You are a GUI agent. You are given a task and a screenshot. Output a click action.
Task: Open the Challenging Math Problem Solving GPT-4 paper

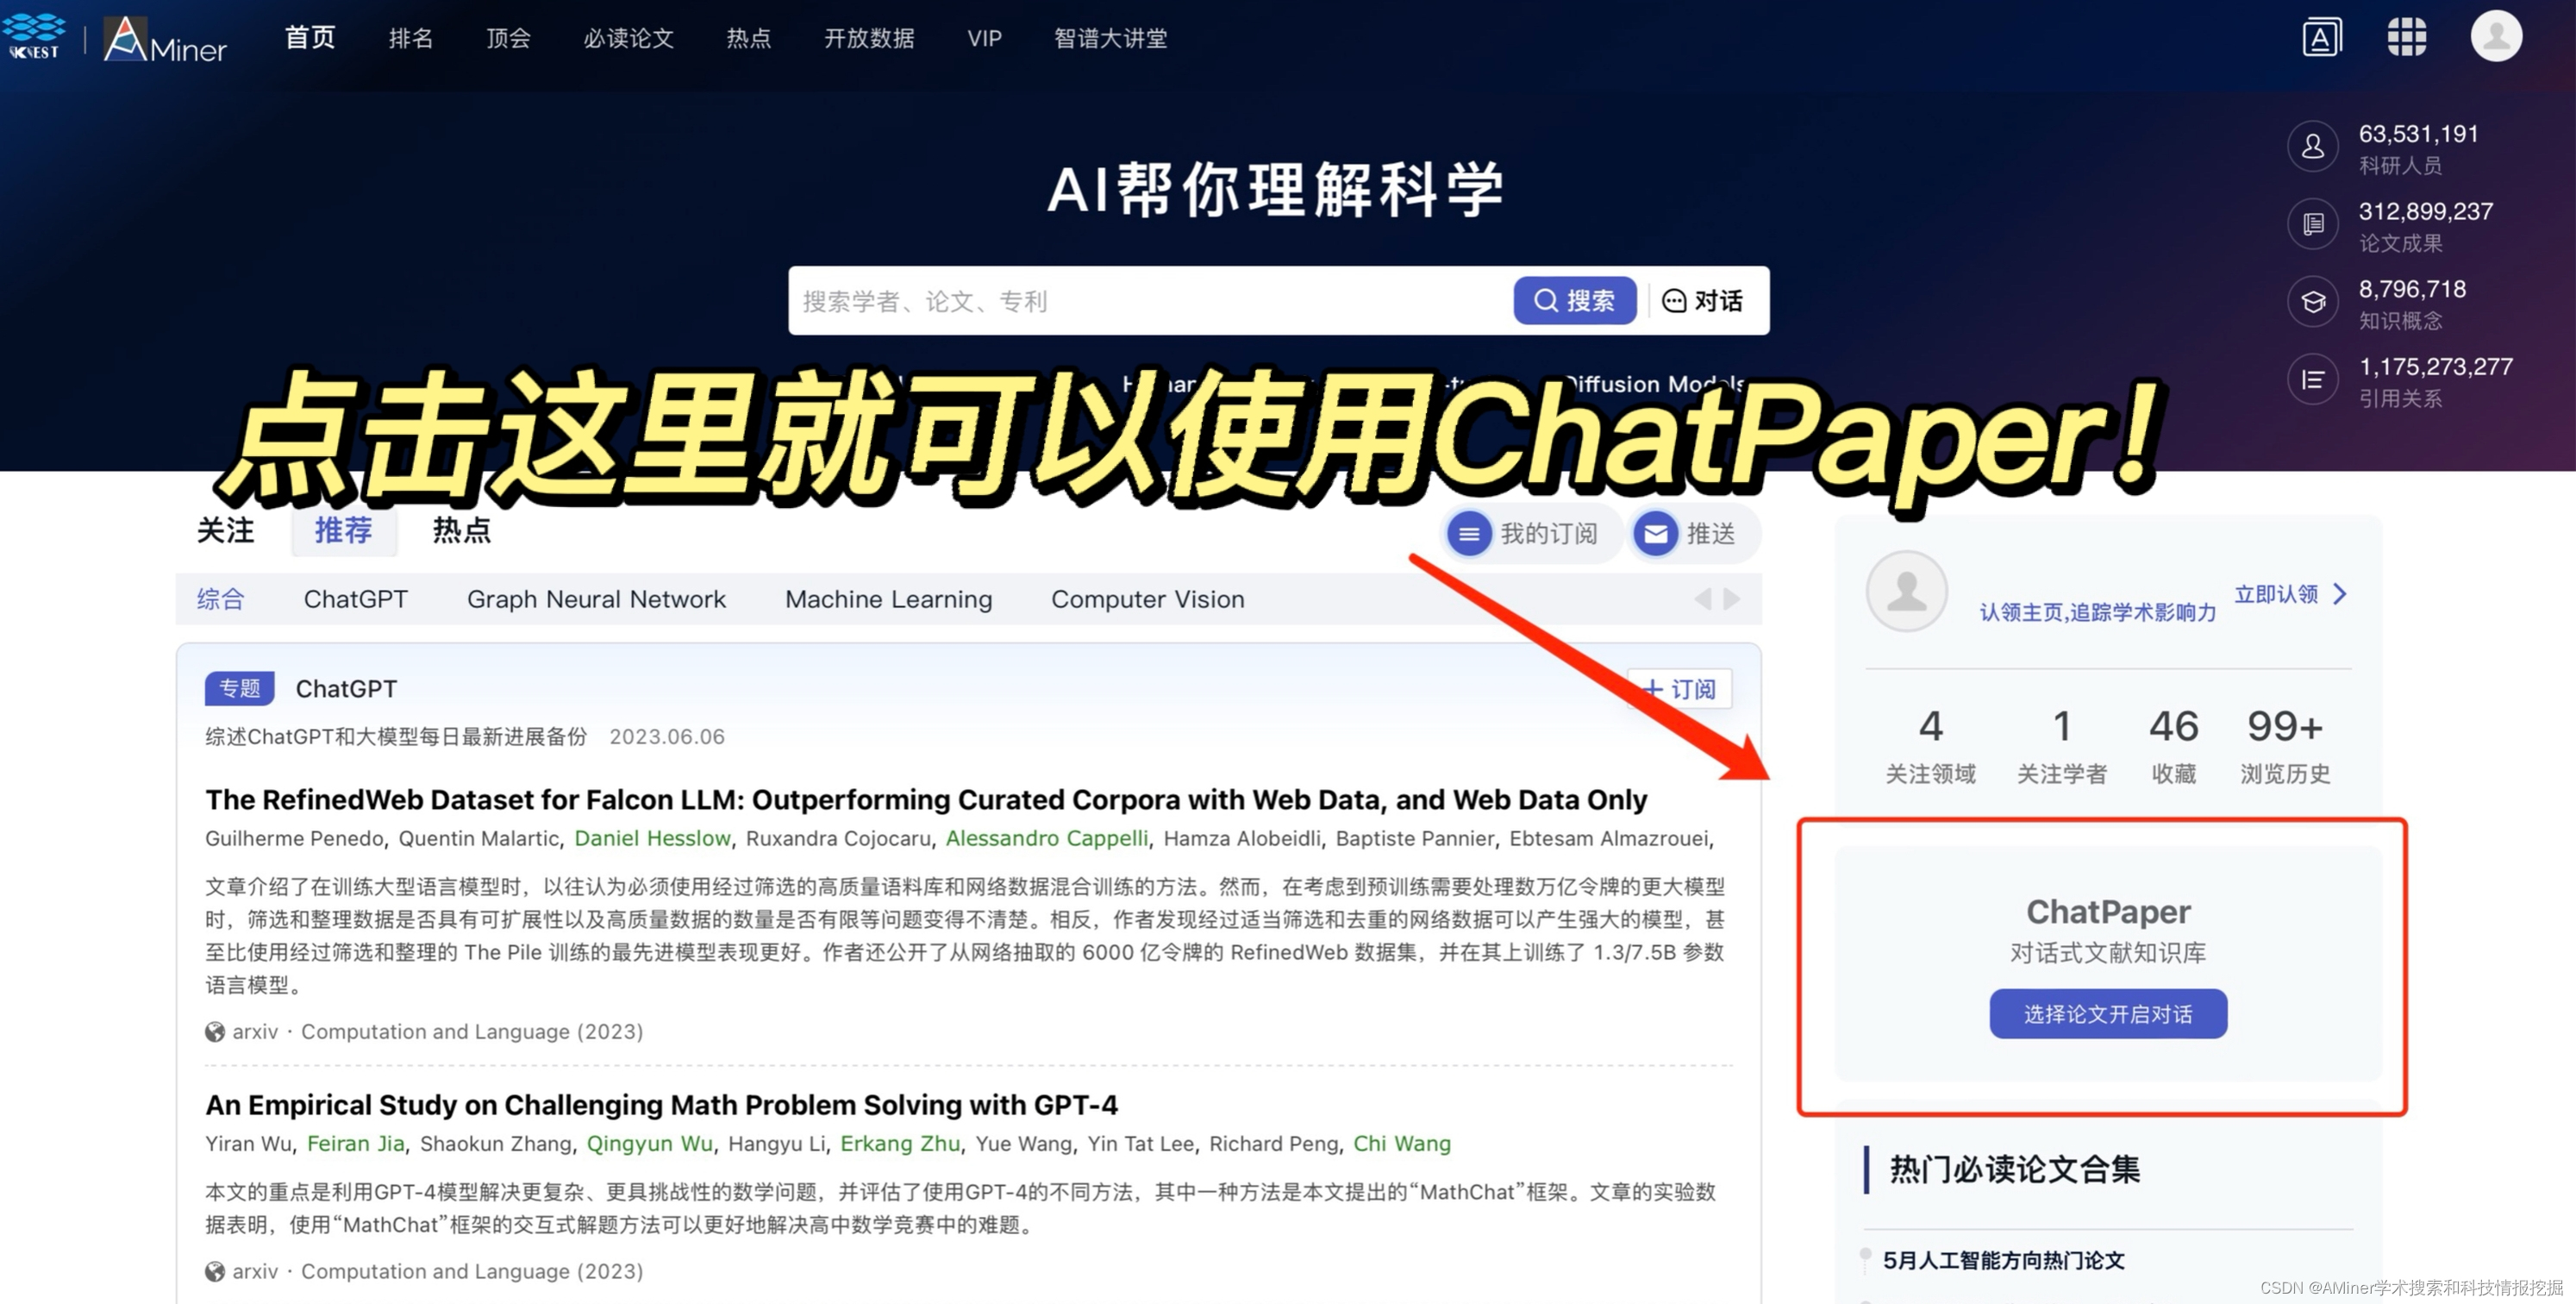point(661,1106)
